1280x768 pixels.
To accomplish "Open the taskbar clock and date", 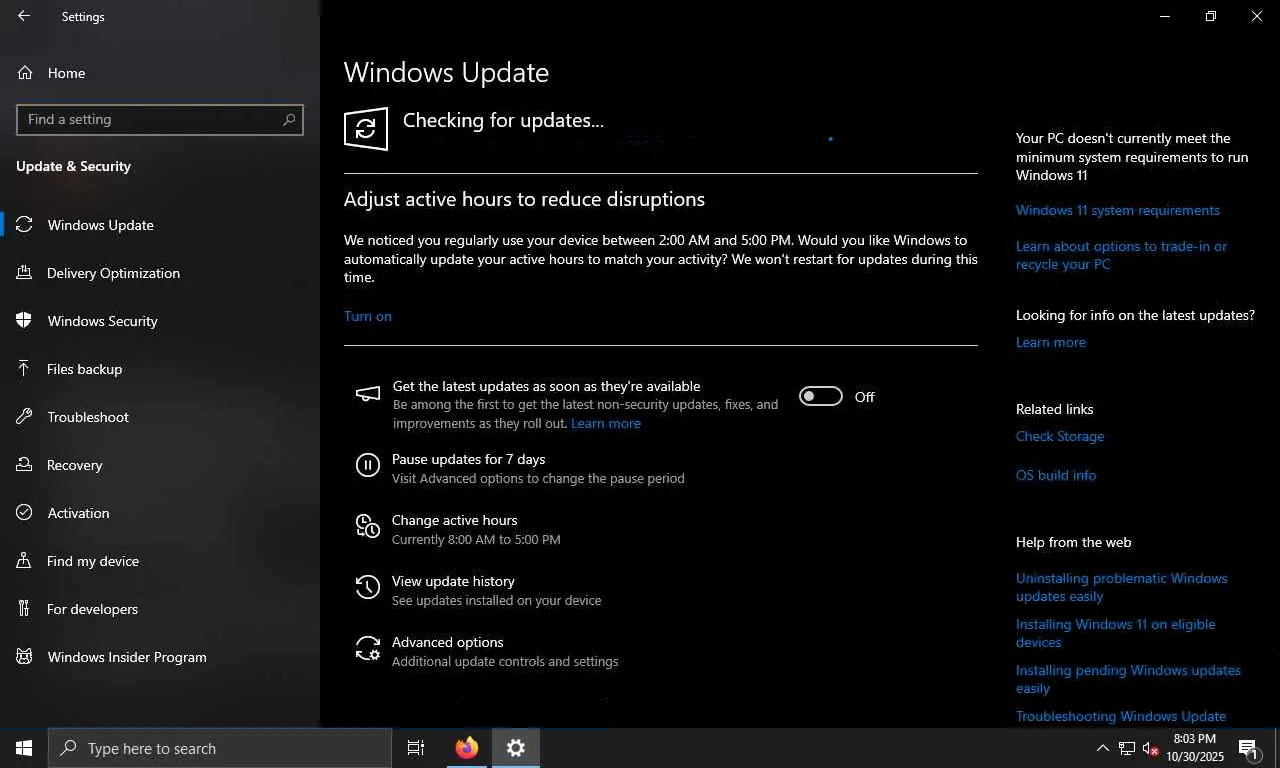I will 1195,748.
